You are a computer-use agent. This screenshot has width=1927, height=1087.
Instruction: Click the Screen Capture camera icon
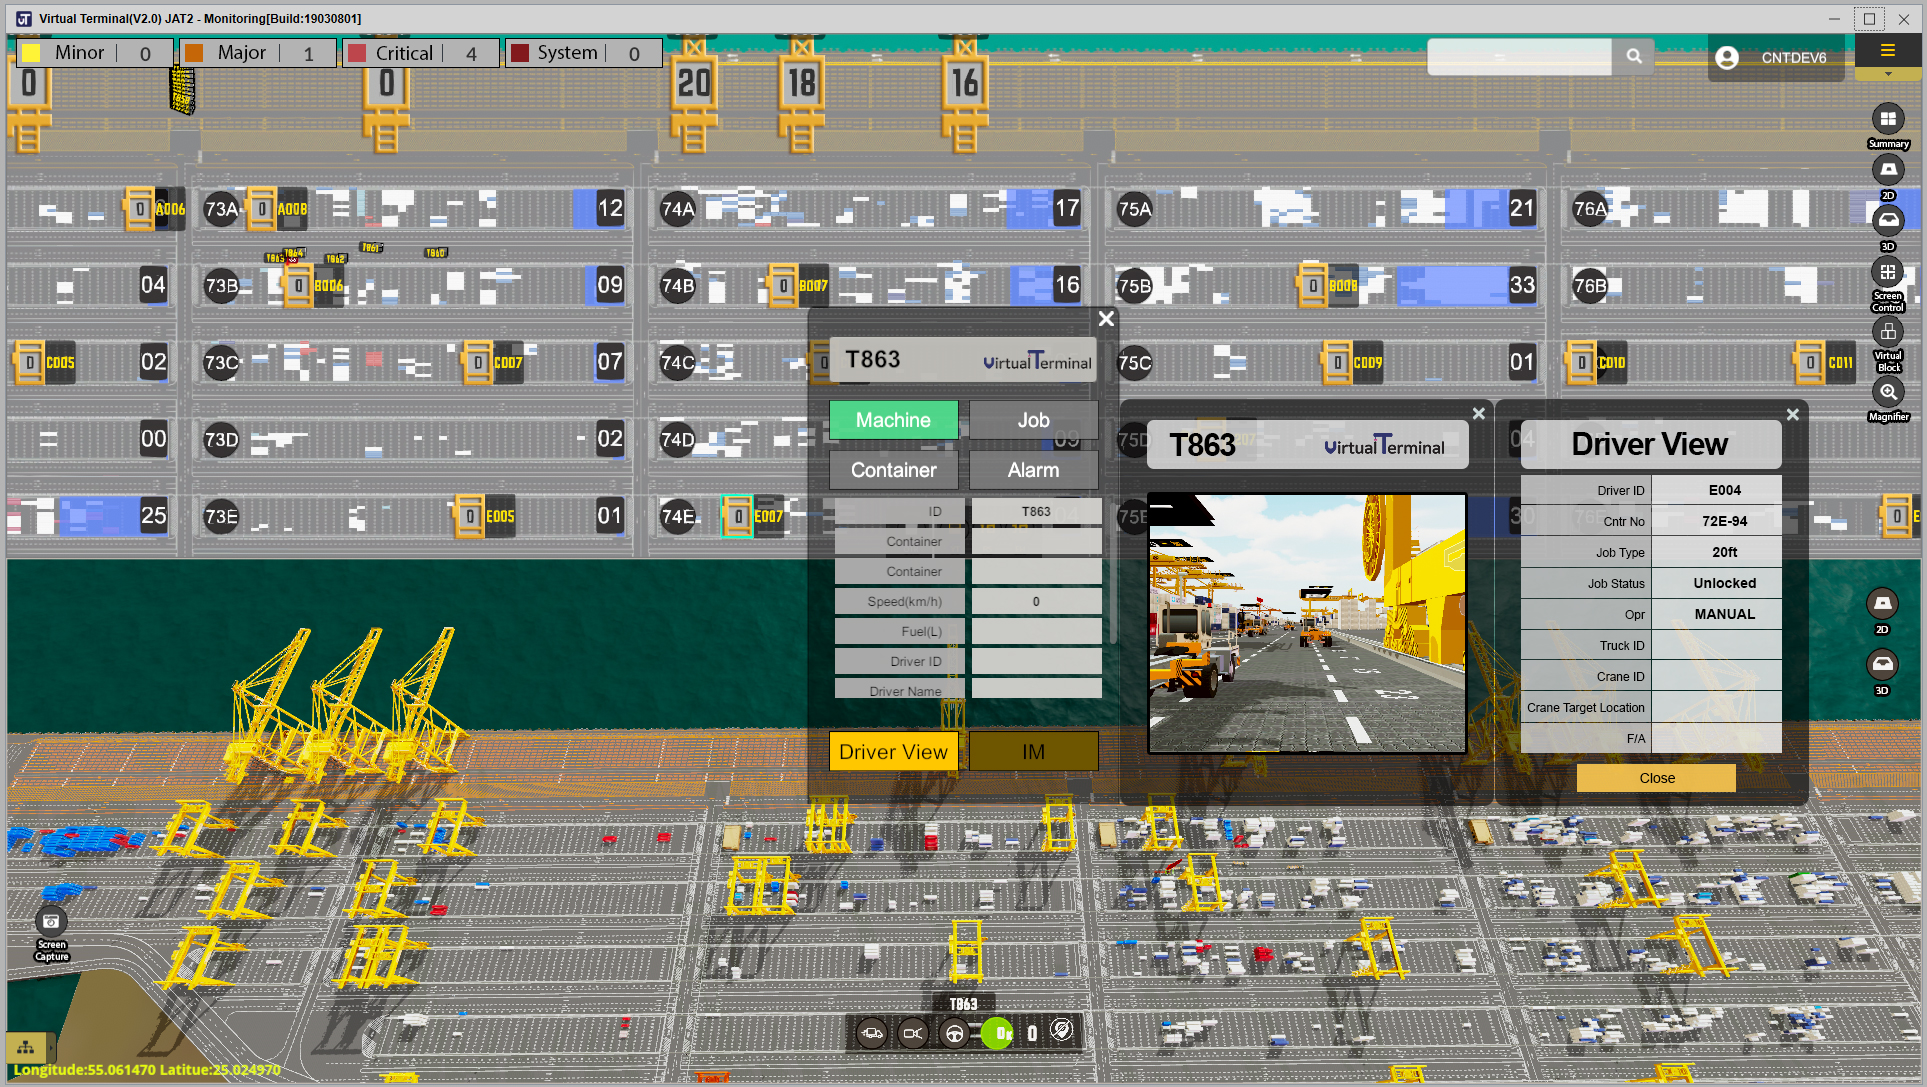click(x=51, y=921)
